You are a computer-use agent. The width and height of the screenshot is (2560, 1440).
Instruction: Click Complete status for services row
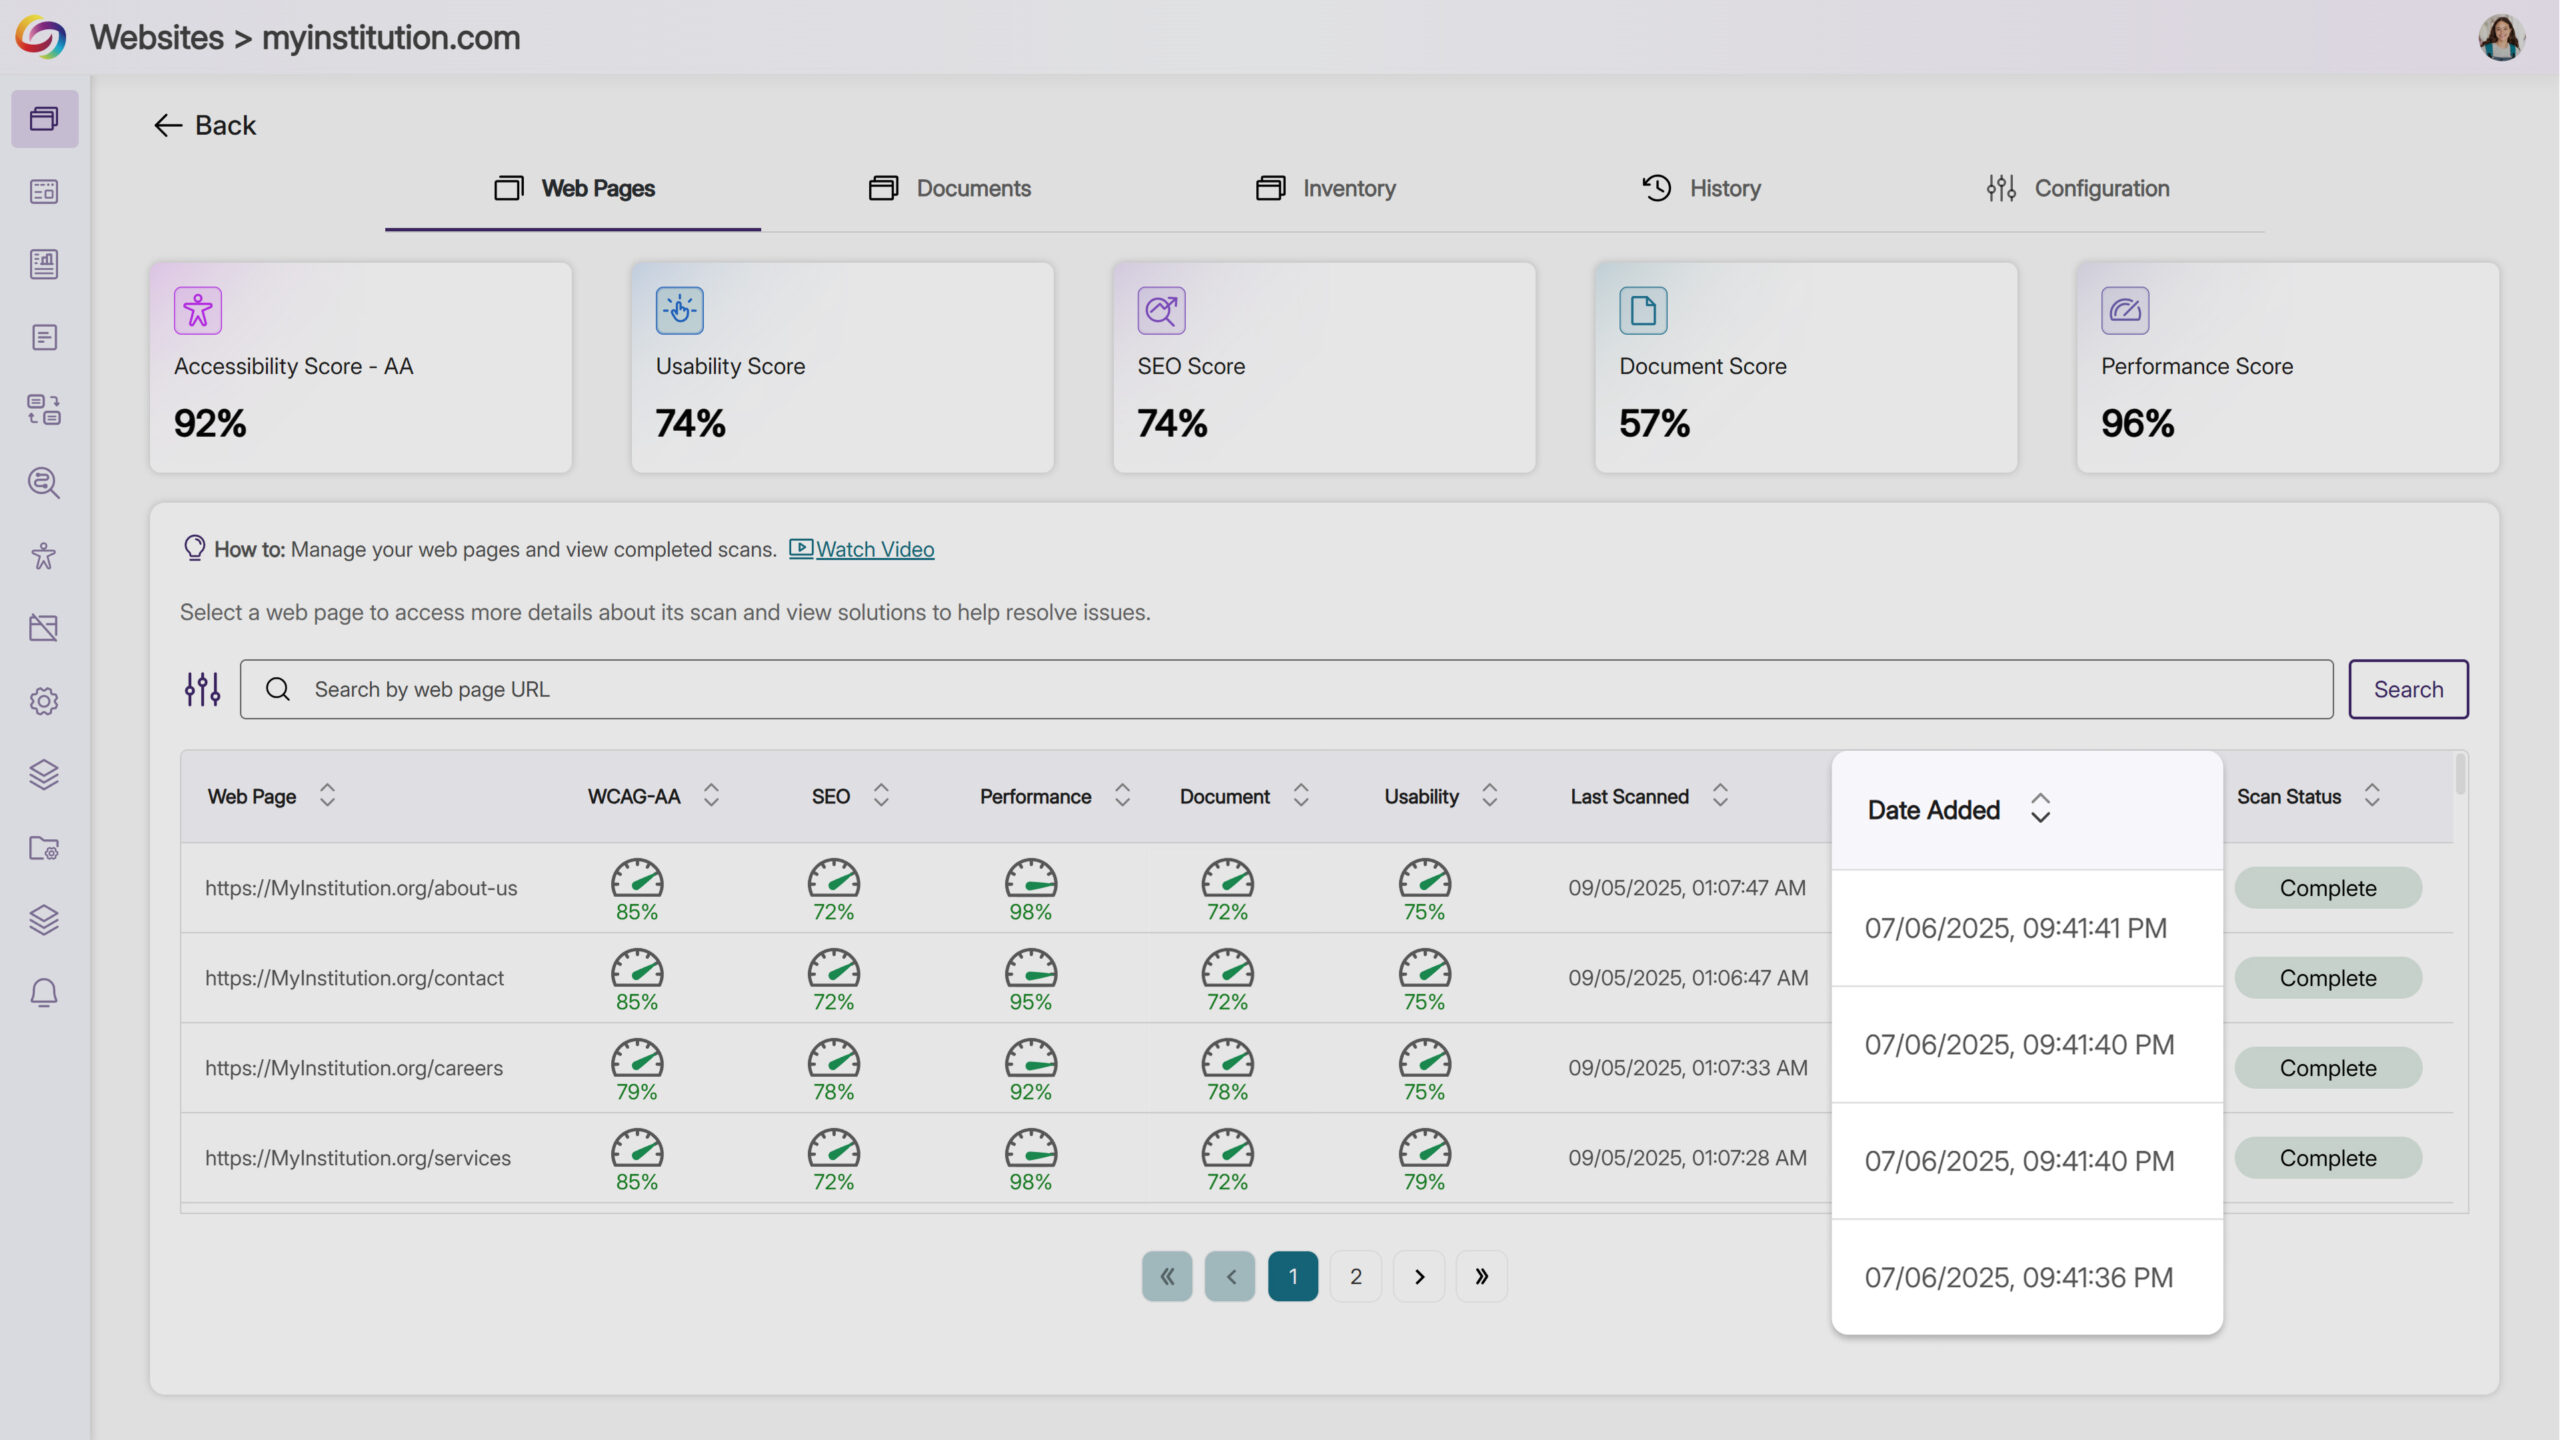tap(2328, 1158)
